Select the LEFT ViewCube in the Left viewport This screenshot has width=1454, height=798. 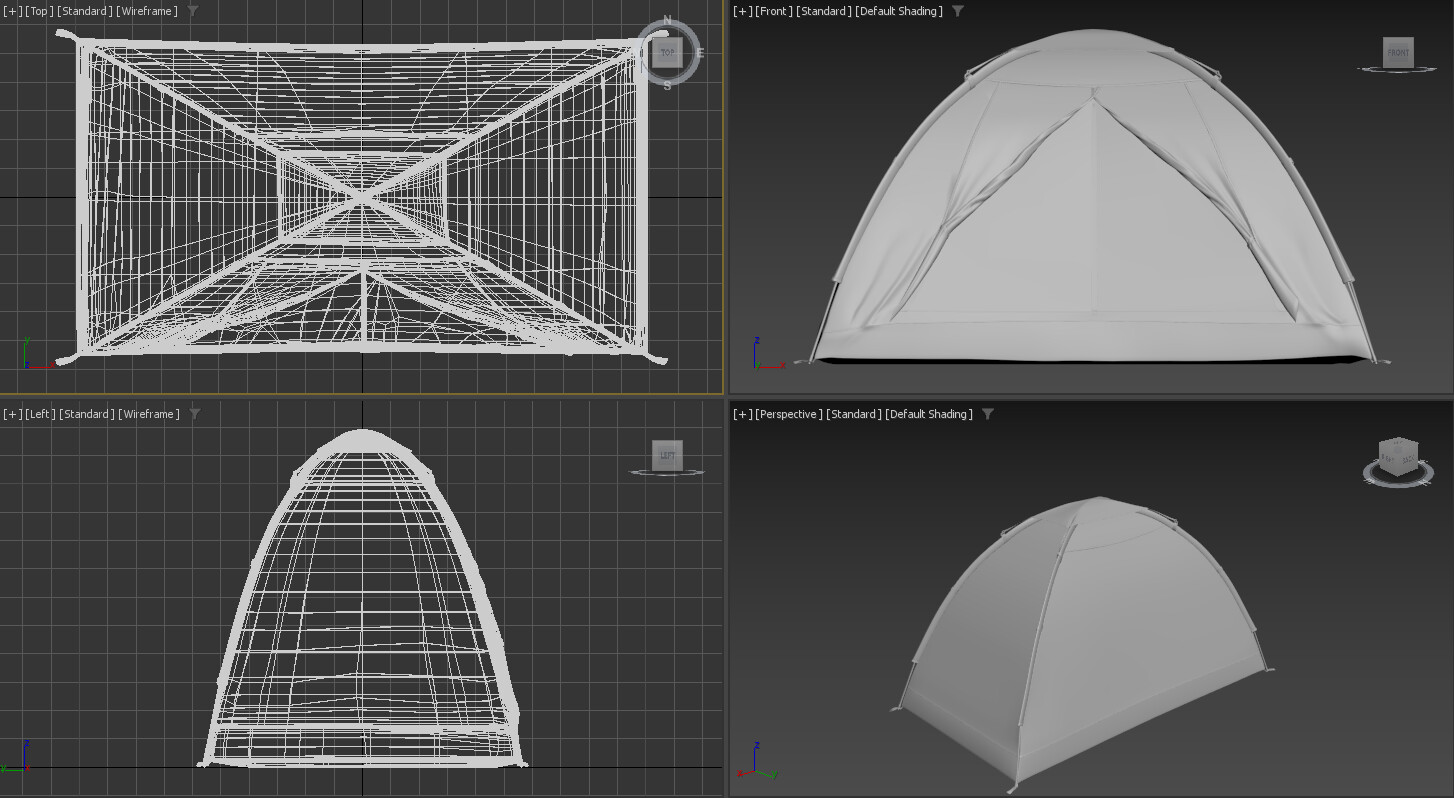click(667, 456)
